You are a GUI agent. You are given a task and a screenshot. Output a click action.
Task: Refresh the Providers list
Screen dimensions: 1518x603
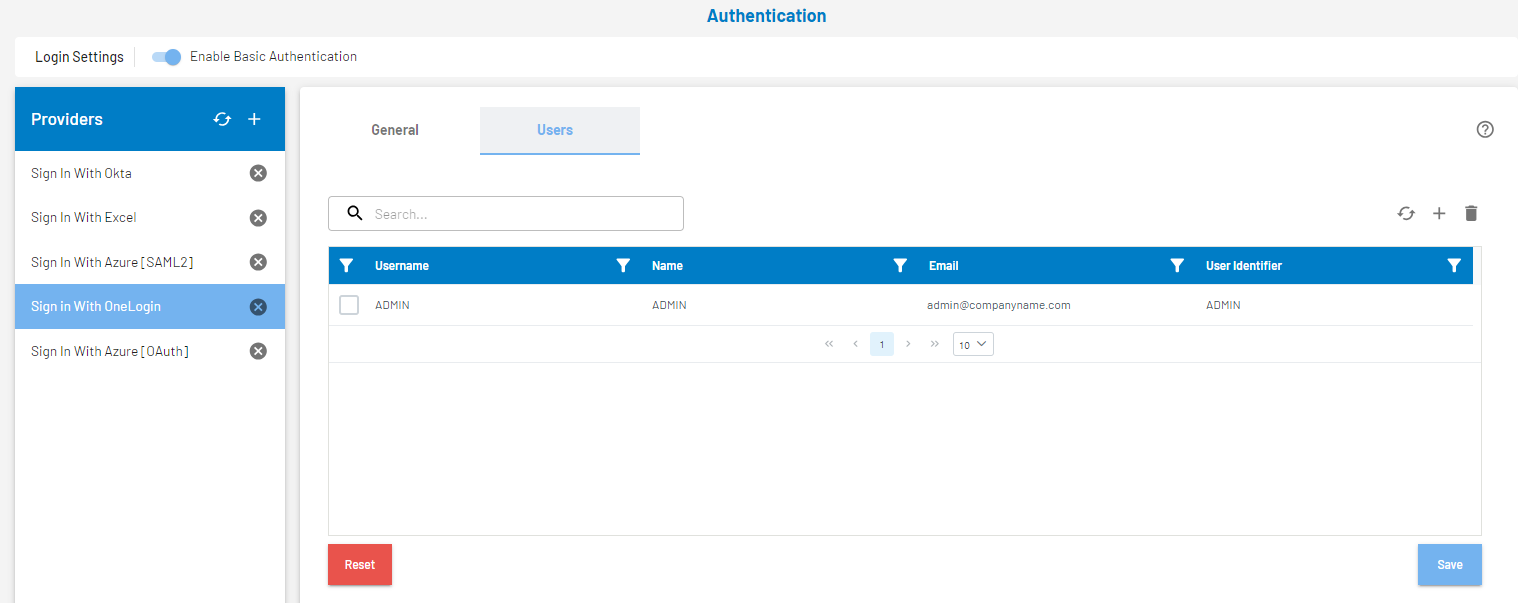tap(222, 119)
